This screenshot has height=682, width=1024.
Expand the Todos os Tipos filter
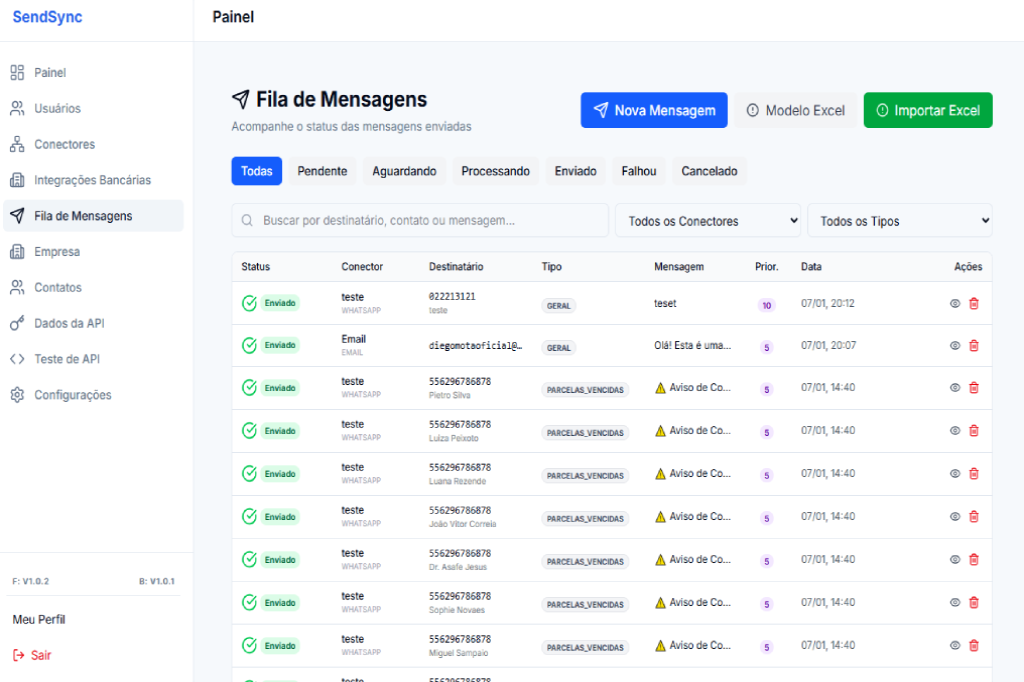pos(899,220)
